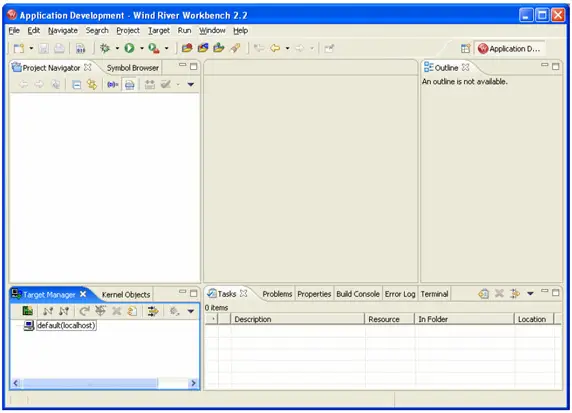Open the Navigate menu
Screen dimensions: 572x413
[x=63, y=31]
